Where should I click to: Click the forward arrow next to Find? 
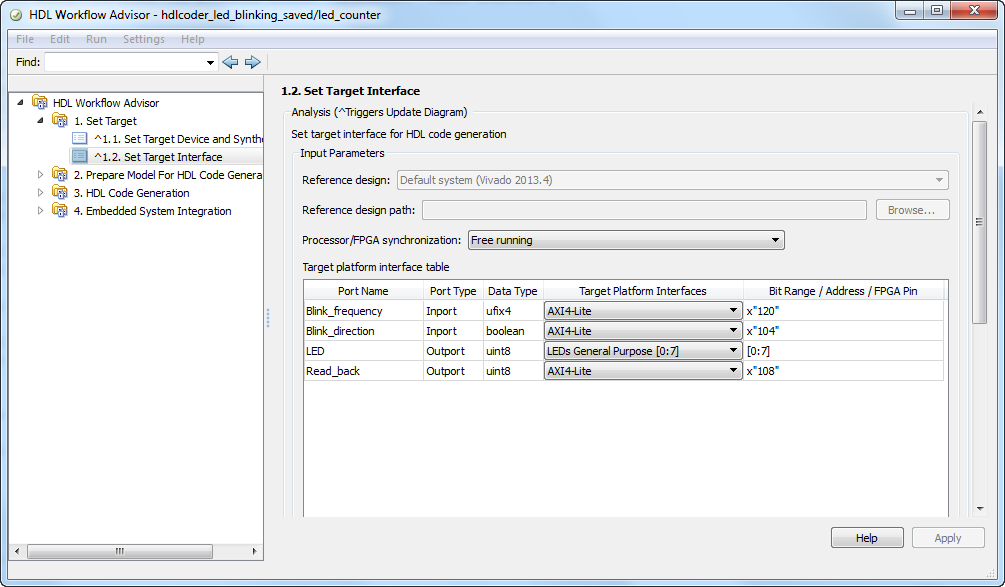(252, 62)
